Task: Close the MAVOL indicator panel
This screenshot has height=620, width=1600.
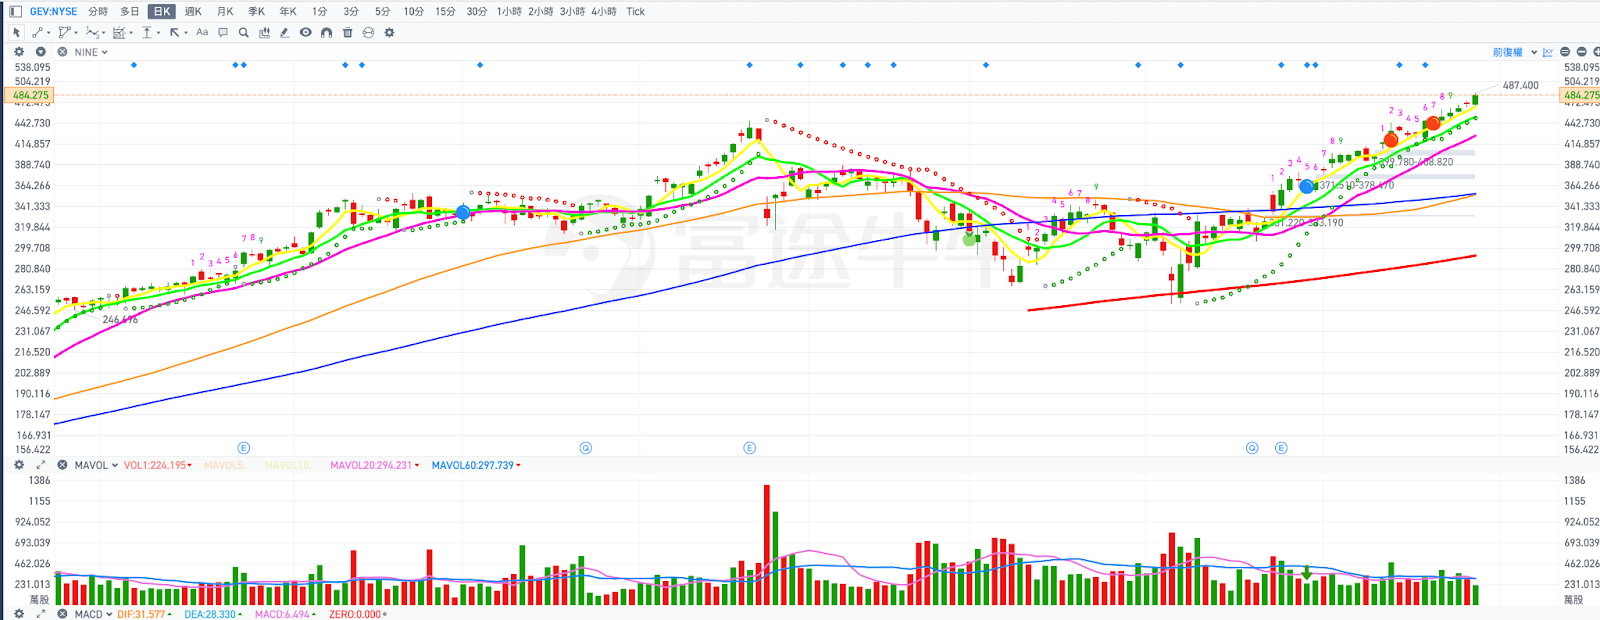Action: [x=62, y=465]
